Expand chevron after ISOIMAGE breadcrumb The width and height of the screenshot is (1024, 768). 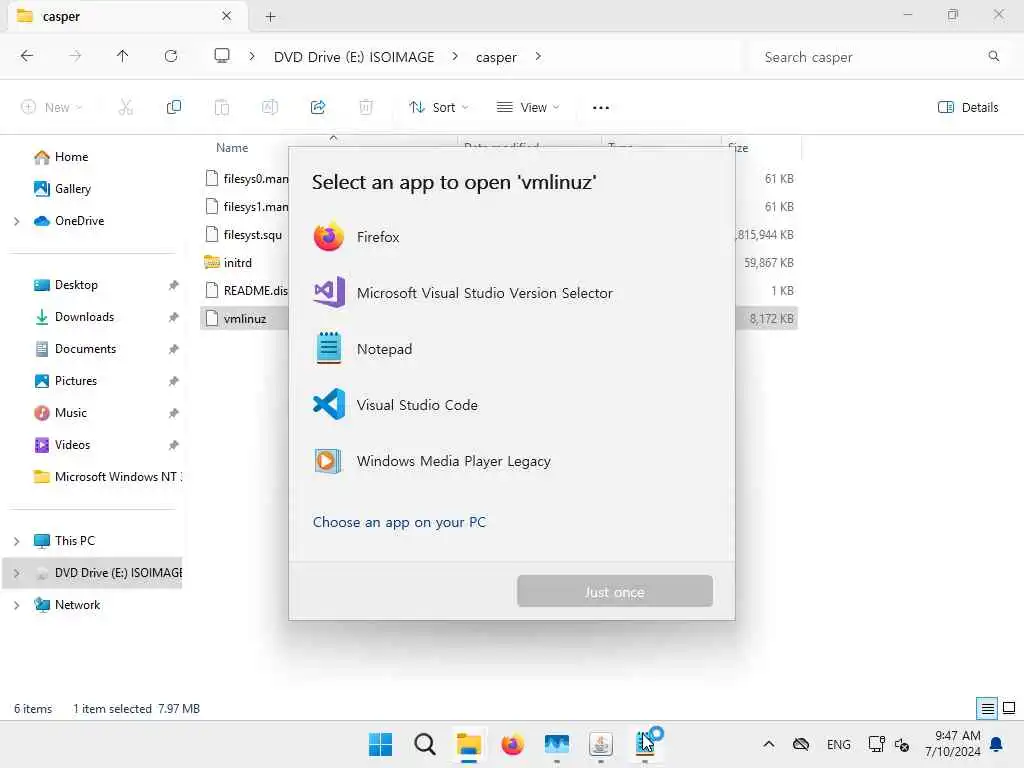455,56
